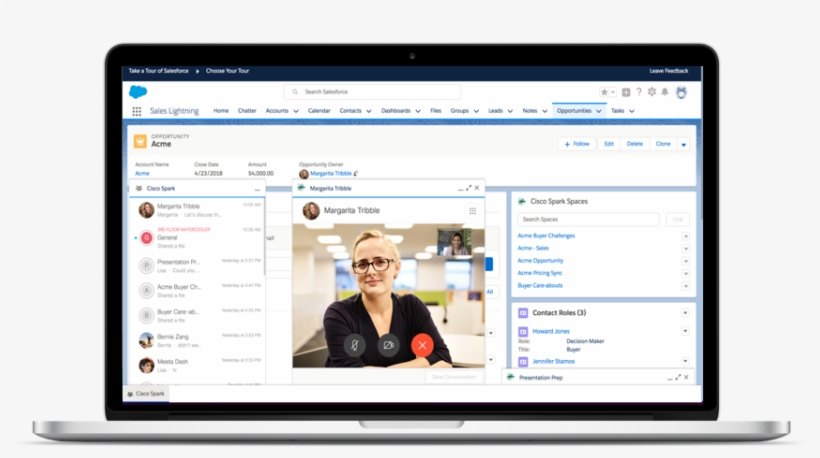Open Contact Roles section dropdown

[x=685, y=313]
